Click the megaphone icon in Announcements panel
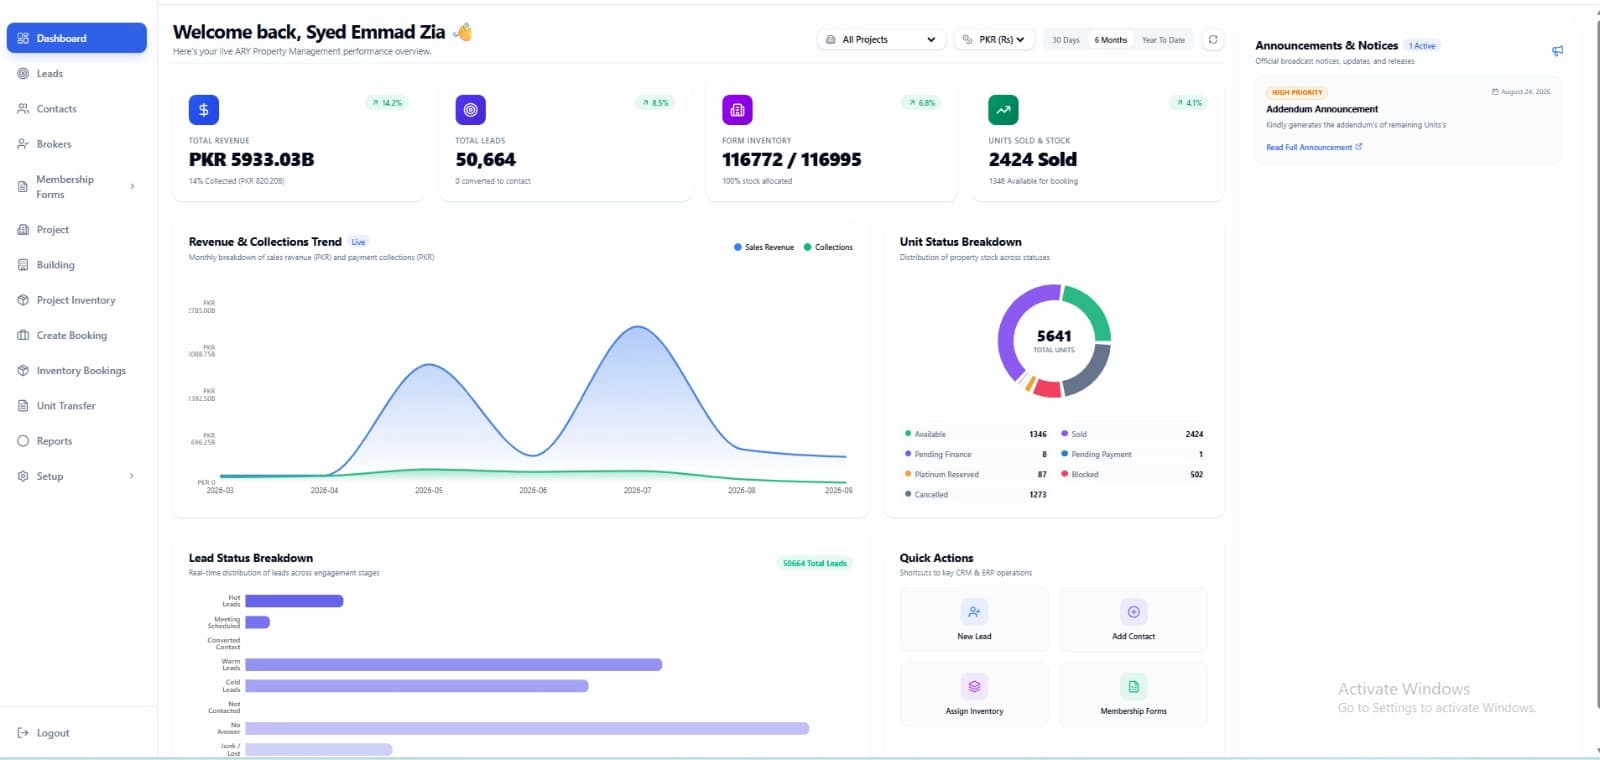Viewport: 1600px width, 760px height. click(x=1557, y=50)
